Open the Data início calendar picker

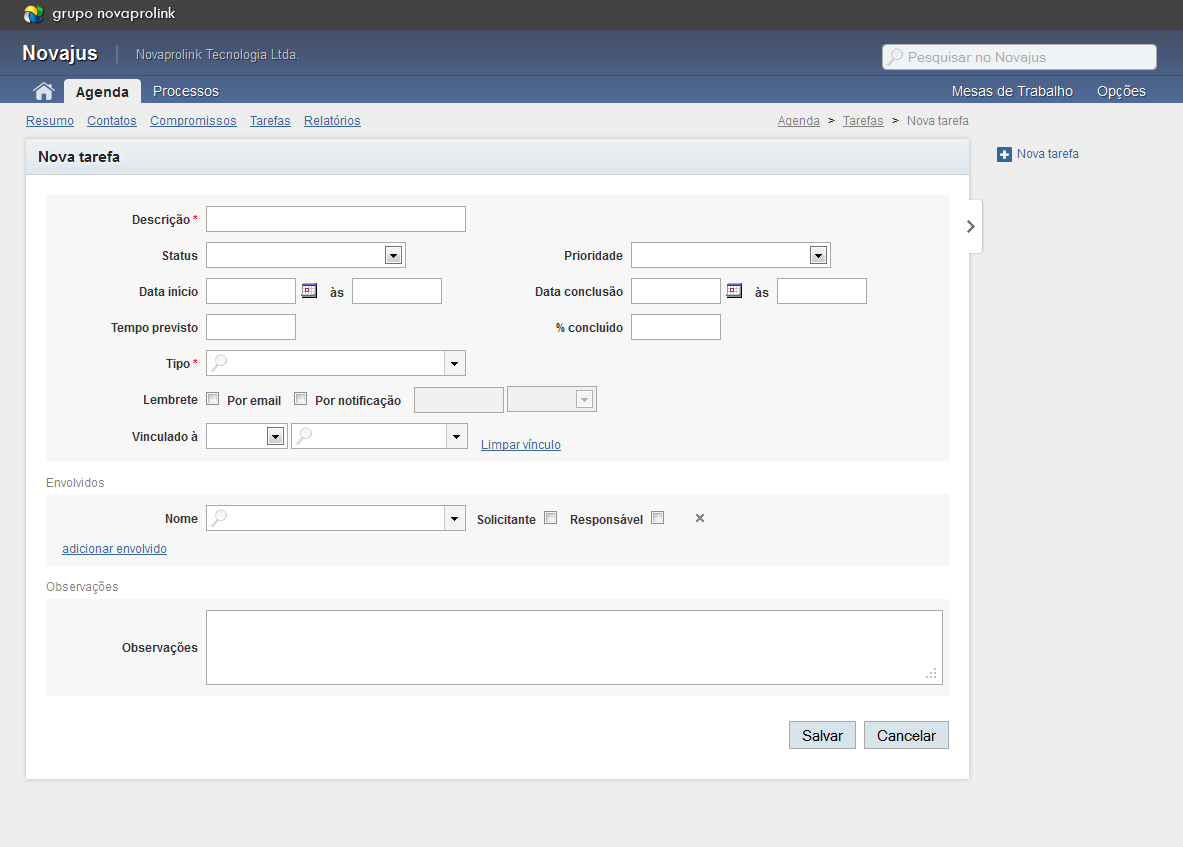tap(309, 291)
